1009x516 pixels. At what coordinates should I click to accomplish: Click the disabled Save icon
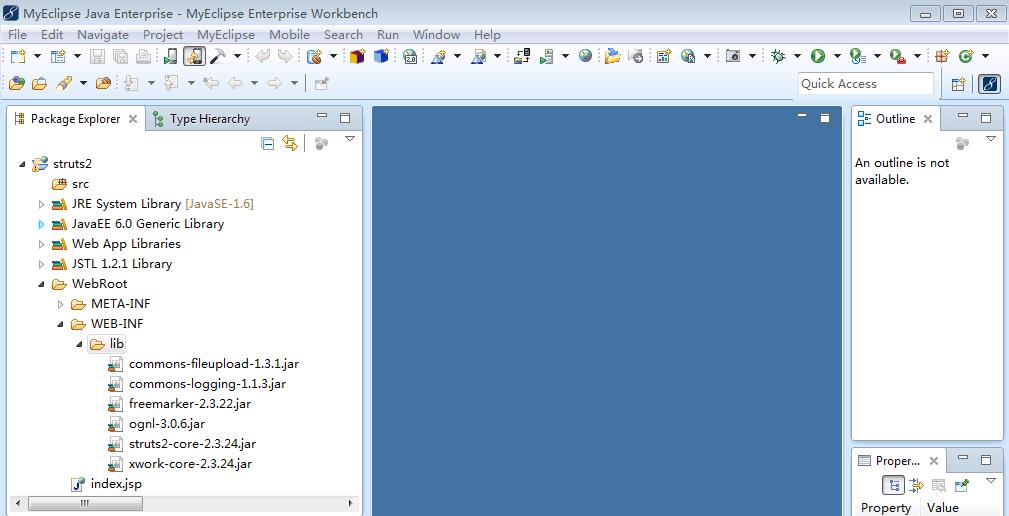pyautogui.click(x=97, y=57)
